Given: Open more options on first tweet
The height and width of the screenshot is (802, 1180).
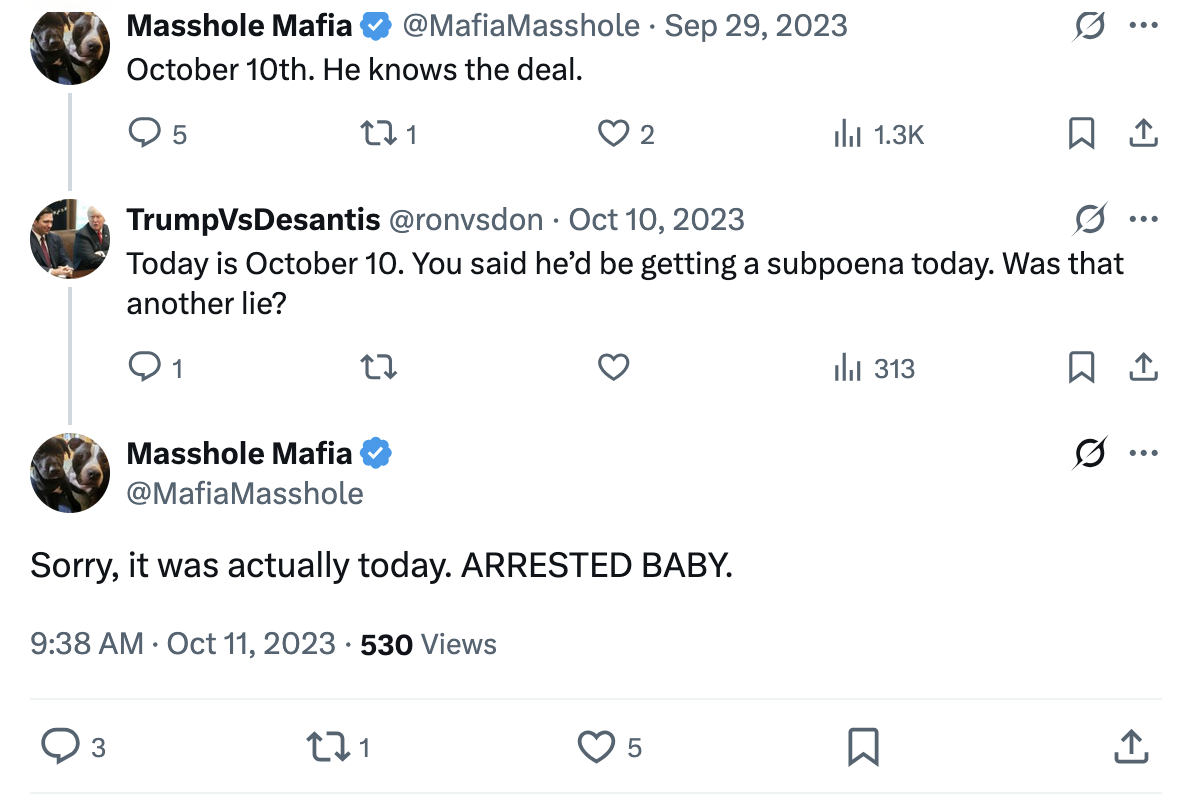Looking at the screenshot, I should [1142, 26].
